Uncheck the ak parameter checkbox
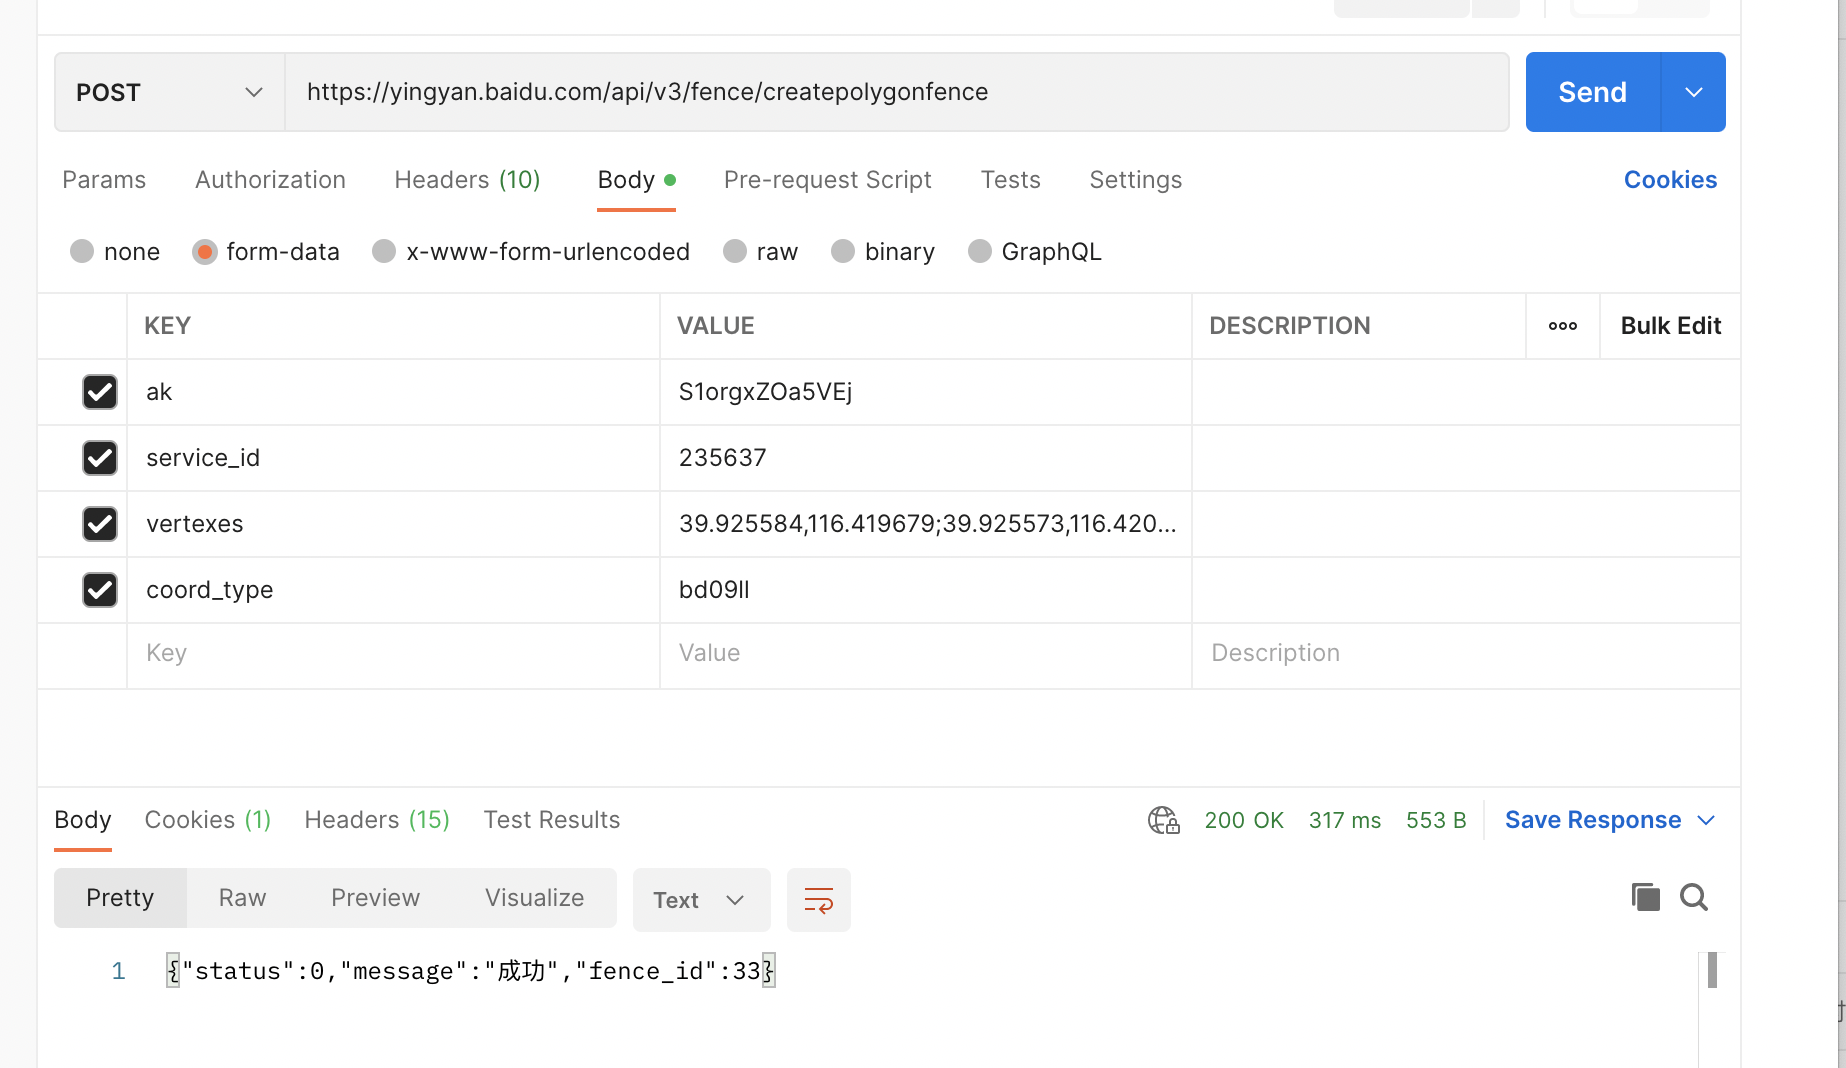1846x1068 pixels. [100, 392]
